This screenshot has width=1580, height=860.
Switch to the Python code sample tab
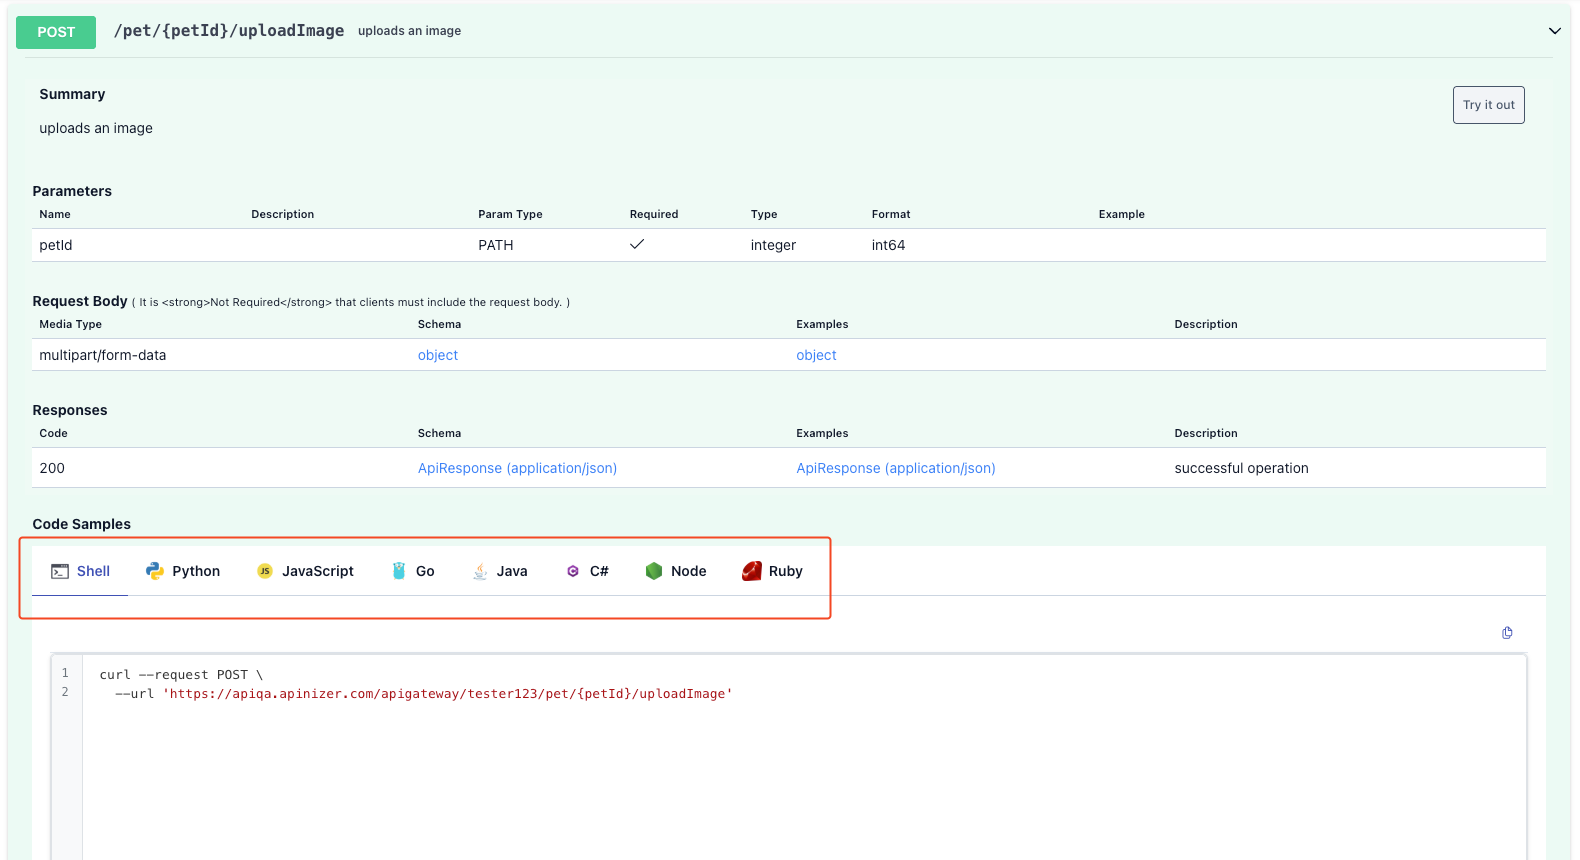[x=195, y=571]
